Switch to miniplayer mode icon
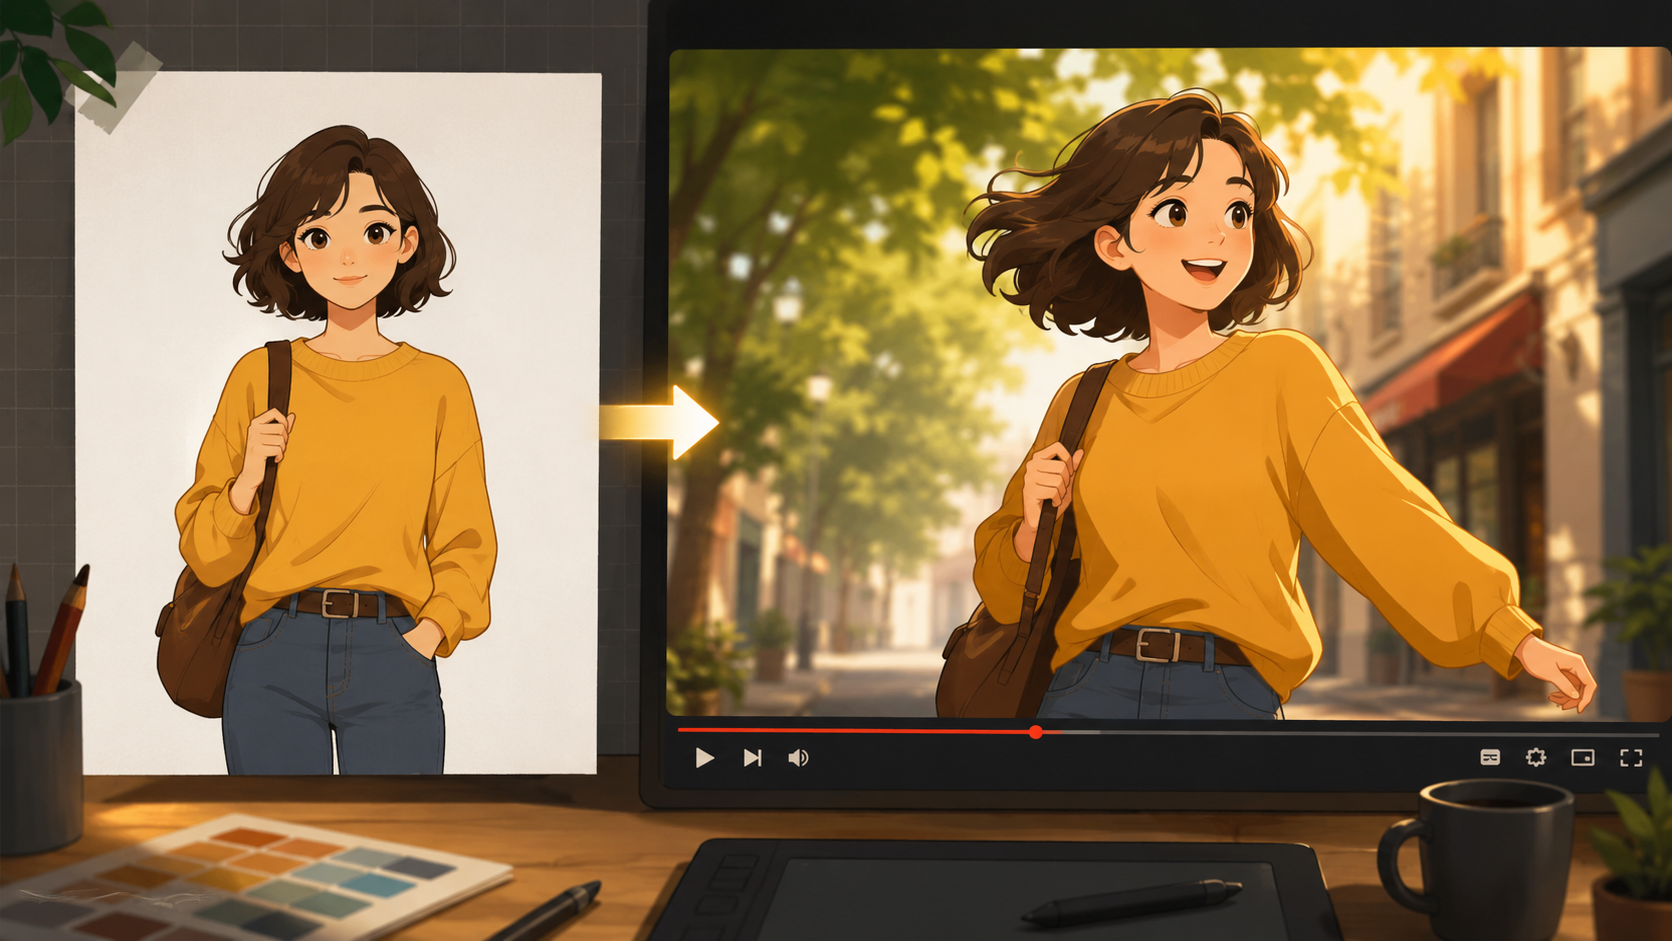This screenshot has width=1672, height=941. coord(1583,757)
